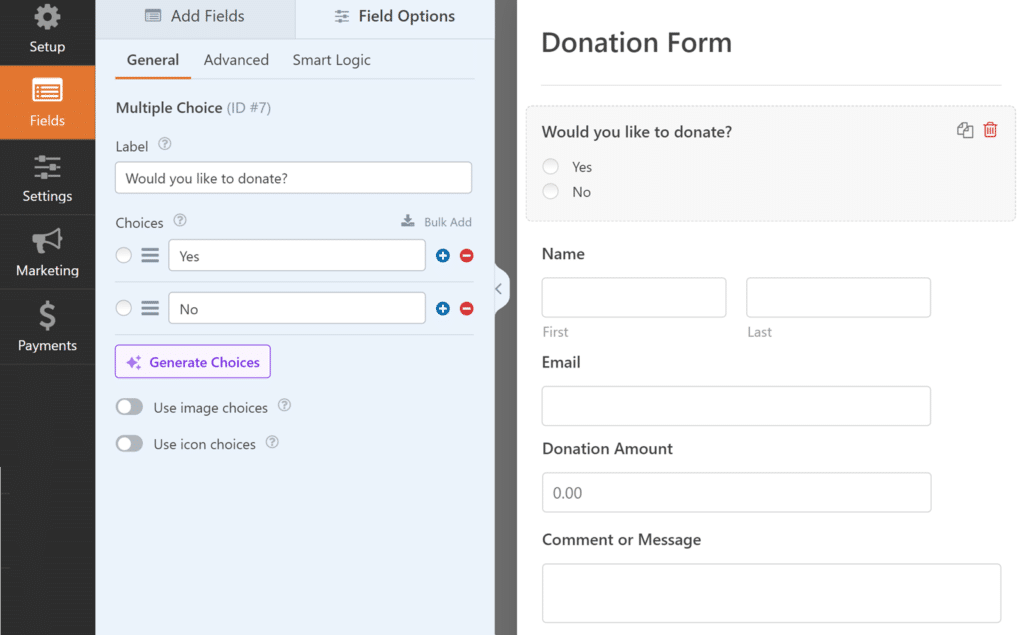The width and height of the screenshot is (1024, 635).
Task: Click the duplicate field icon
Action: point(965,130)
